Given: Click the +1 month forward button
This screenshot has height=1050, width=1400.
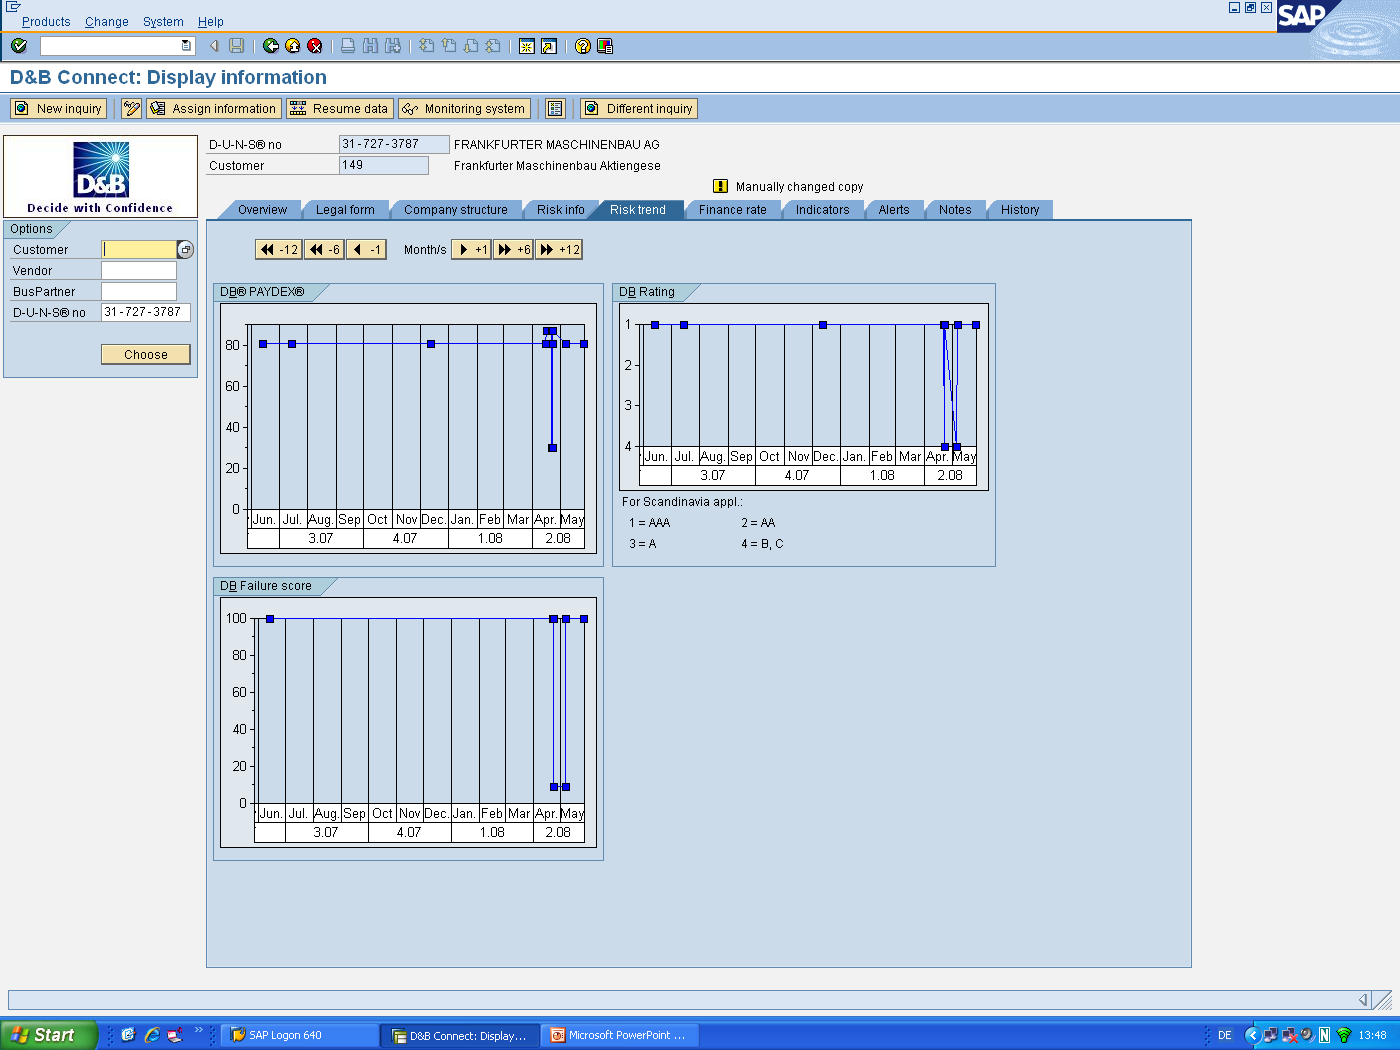Looking at the screenshot, I should coord(471,250).
